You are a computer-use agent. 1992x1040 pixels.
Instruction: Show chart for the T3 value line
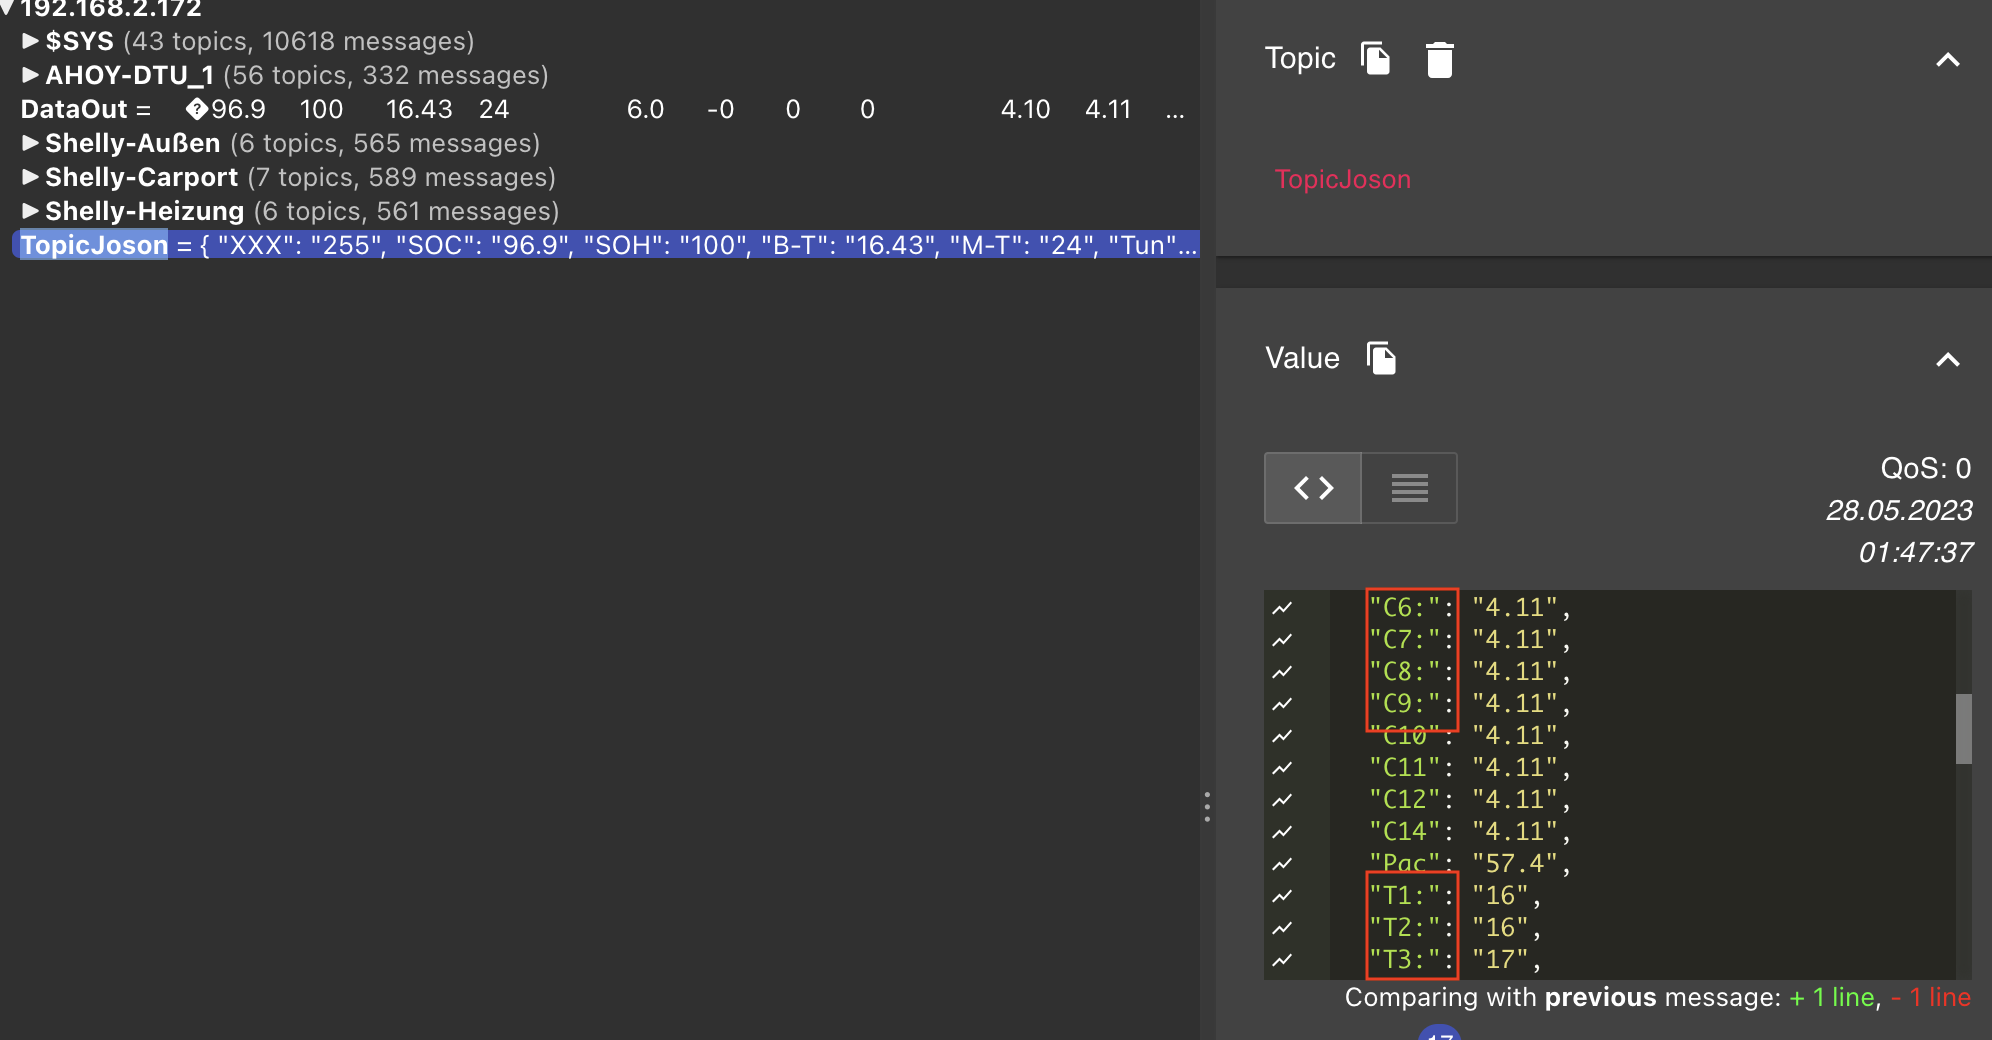1282,959
